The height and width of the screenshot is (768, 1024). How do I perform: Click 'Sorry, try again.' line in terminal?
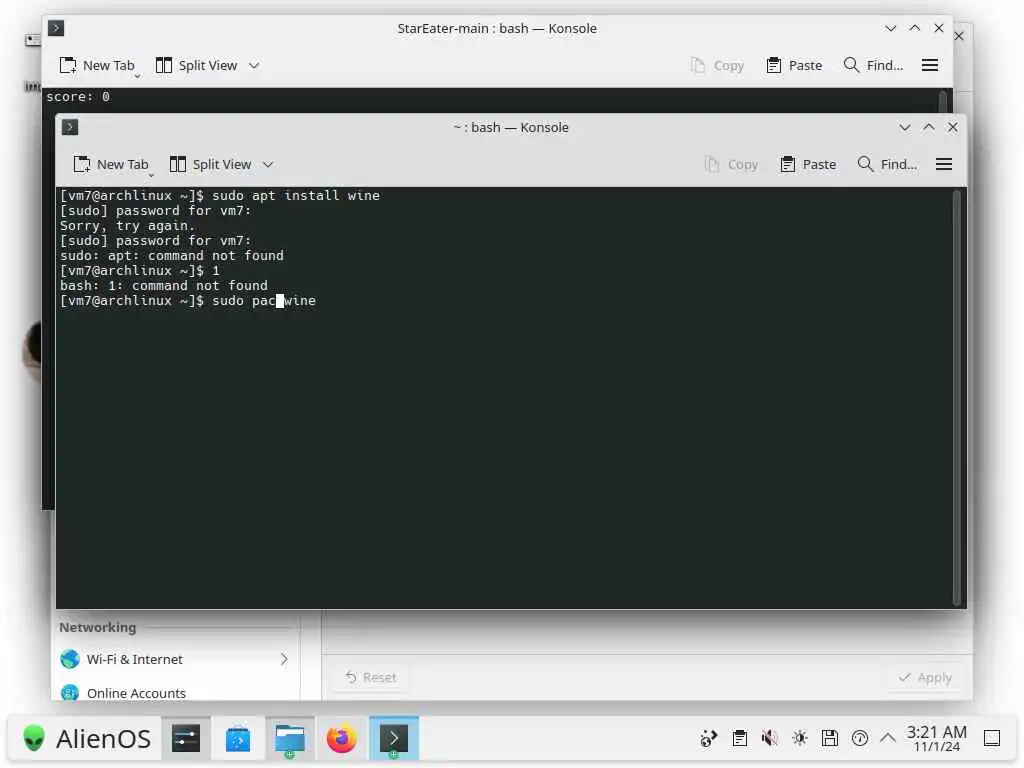pyautogui.click(x=127, y=226)
